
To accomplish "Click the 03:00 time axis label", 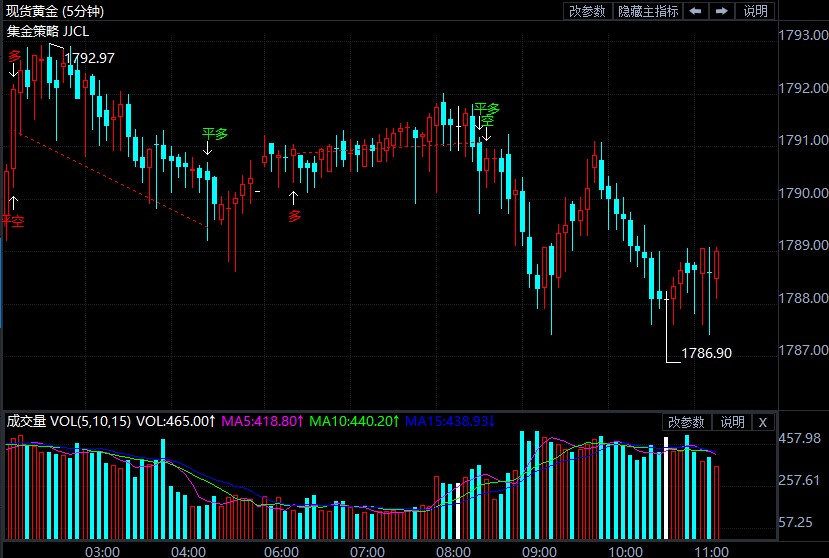I will coord(102,552).
